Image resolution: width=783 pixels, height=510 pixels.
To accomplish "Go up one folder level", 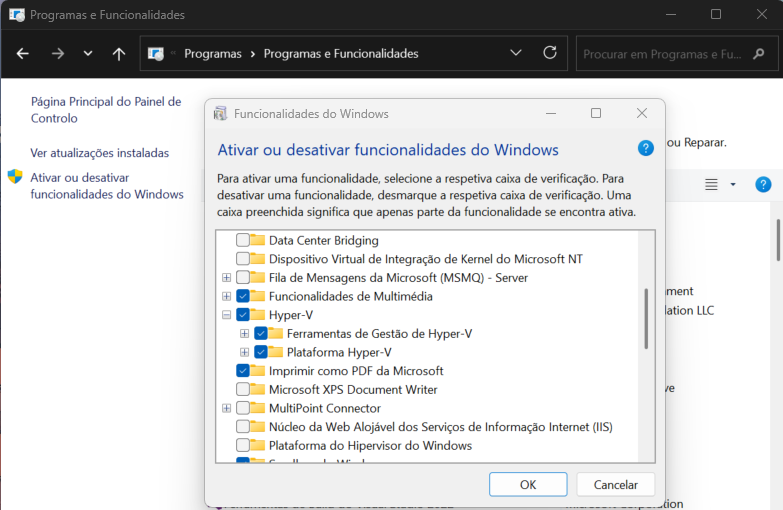I will (x=119, y=53).
